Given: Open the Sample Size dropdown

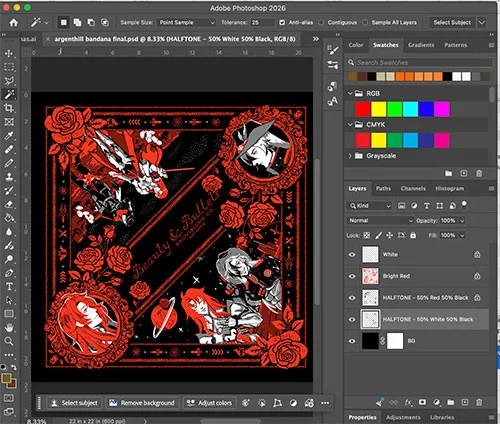Looking at the screenshot, I should tap(186, 23).
